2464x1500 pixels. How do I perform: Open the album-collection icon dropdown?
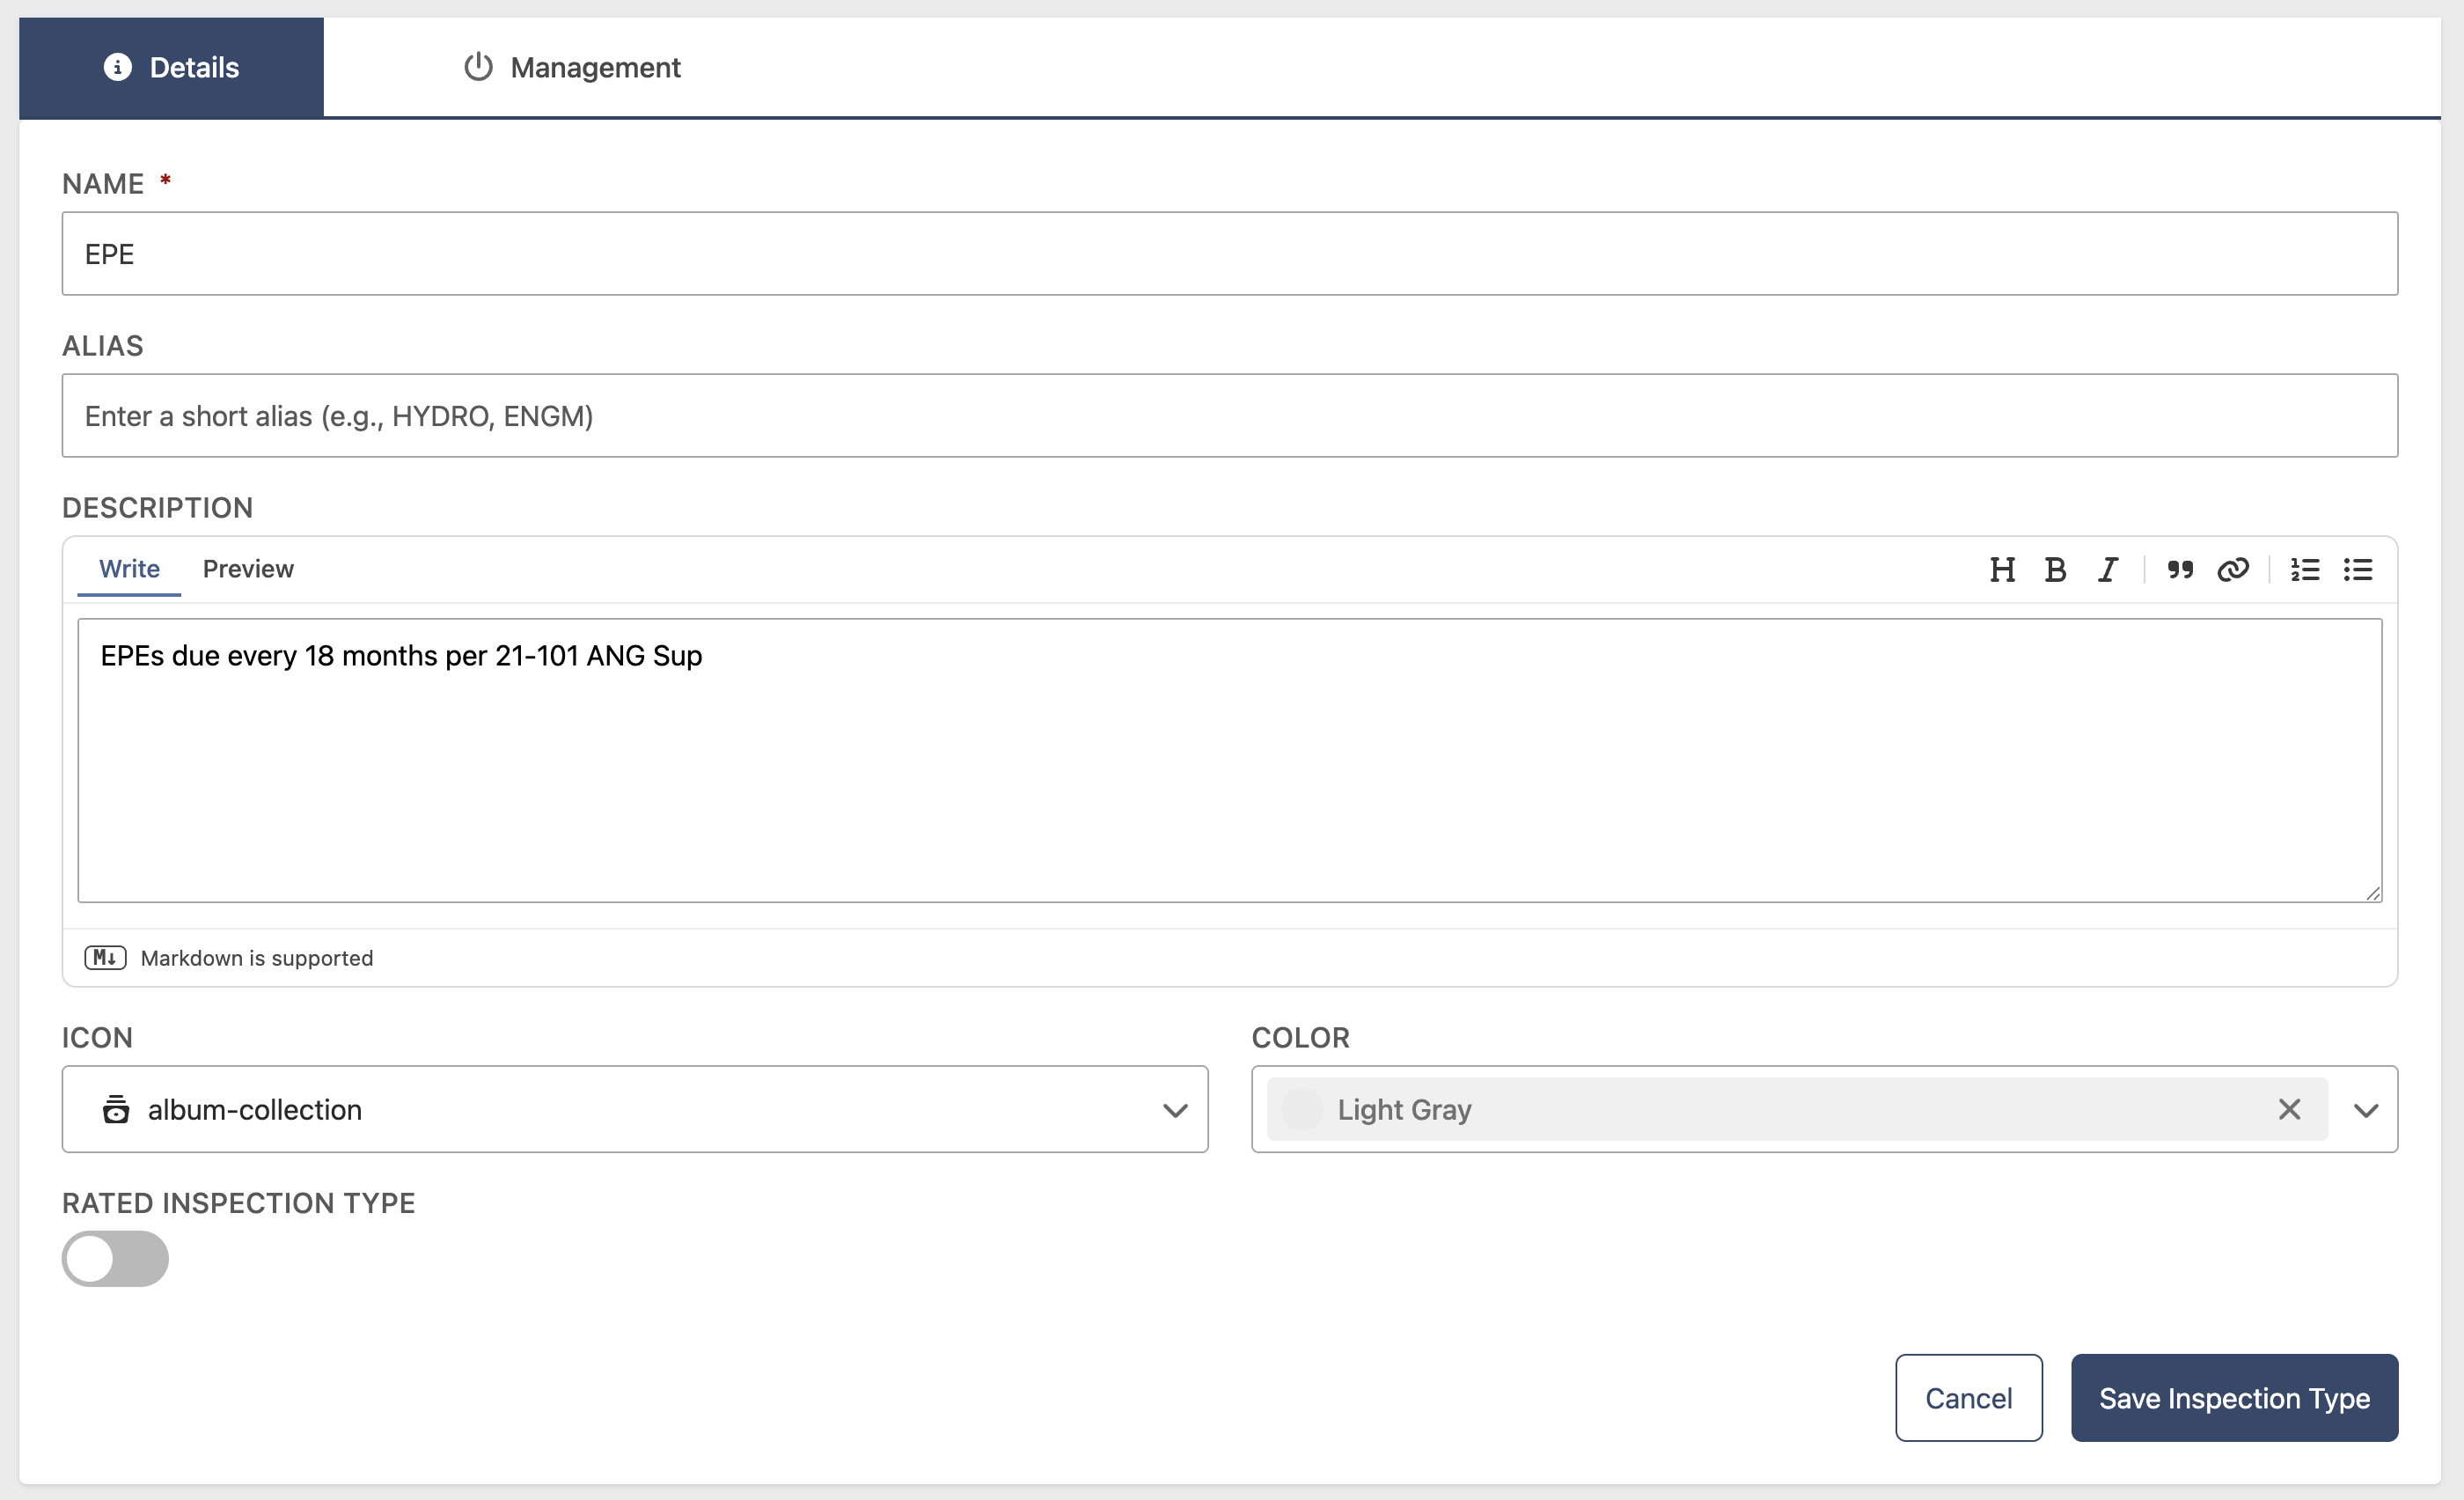[635, 1109]
